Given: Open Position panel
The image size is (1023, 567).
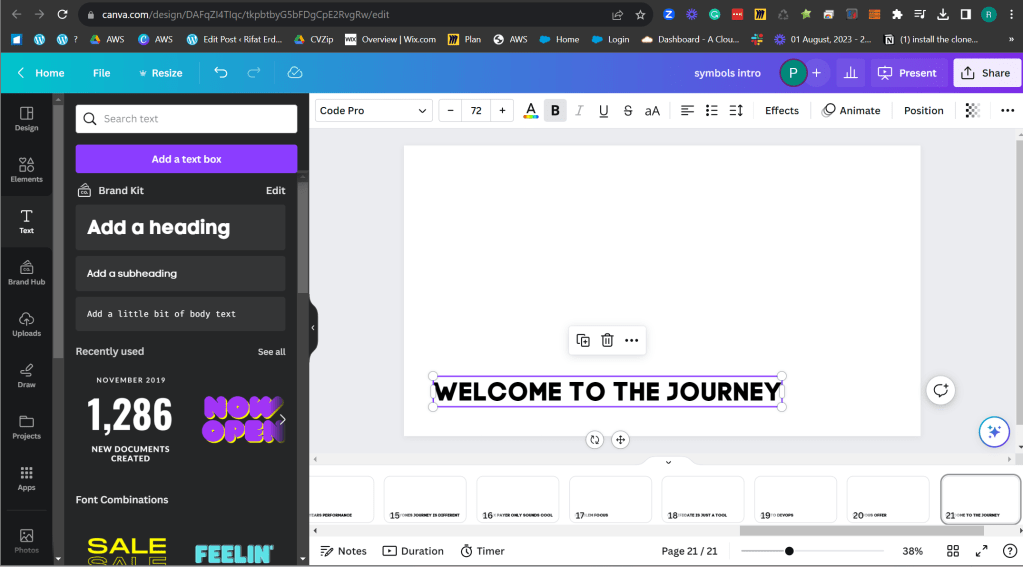Looking at the screenshot, I should click(923, 111).
